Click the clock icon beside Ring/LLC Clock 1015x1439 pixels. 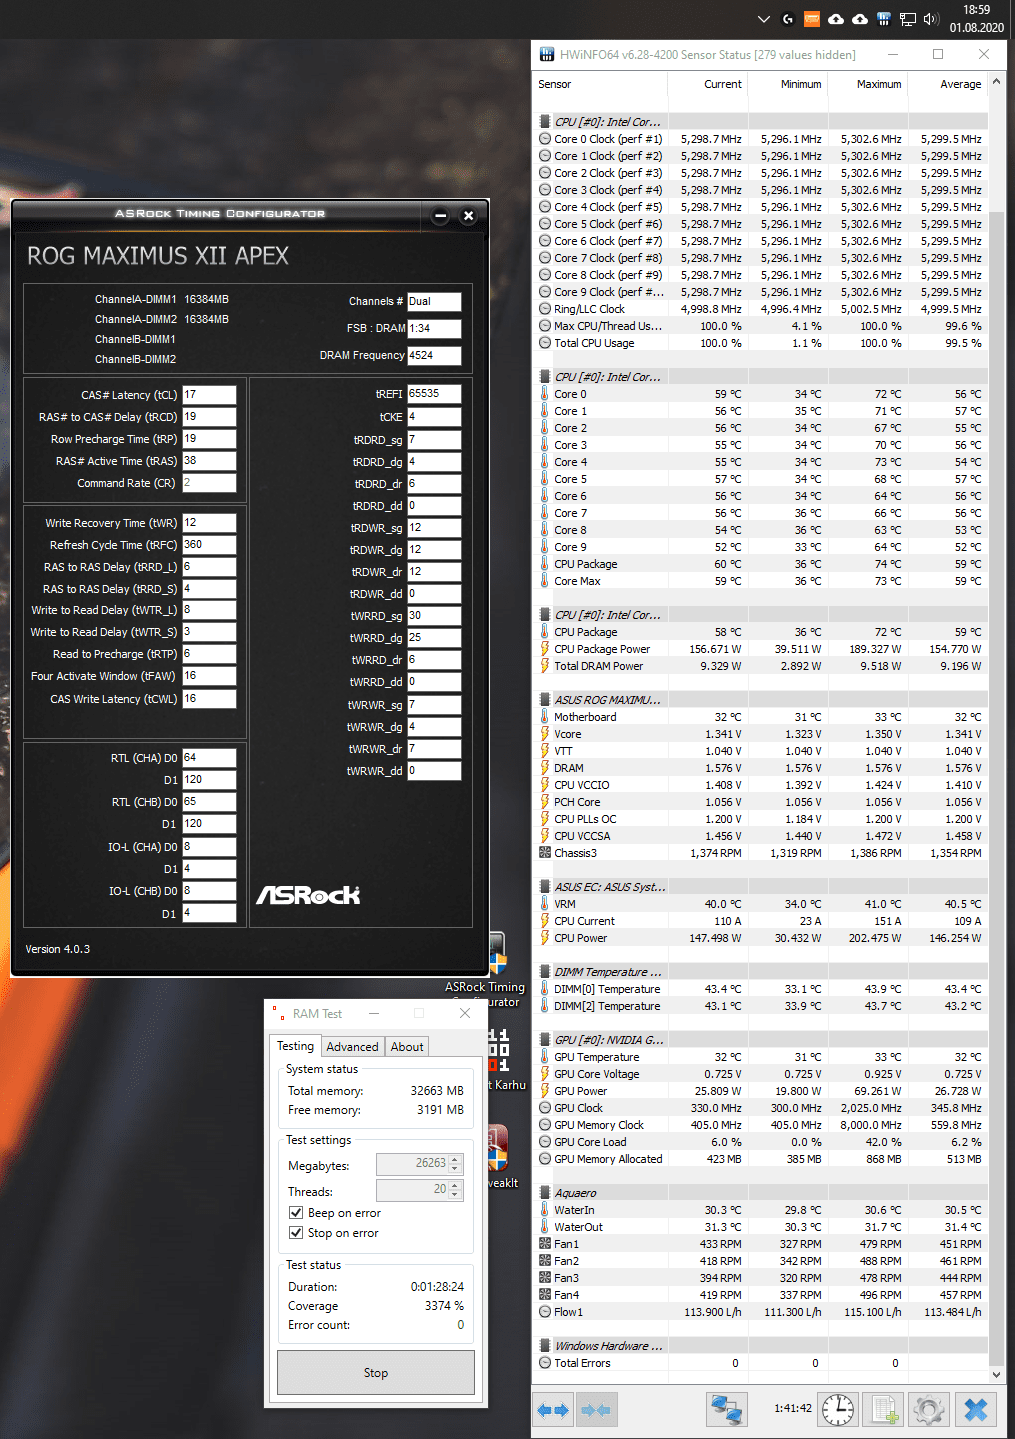[545, 309]
